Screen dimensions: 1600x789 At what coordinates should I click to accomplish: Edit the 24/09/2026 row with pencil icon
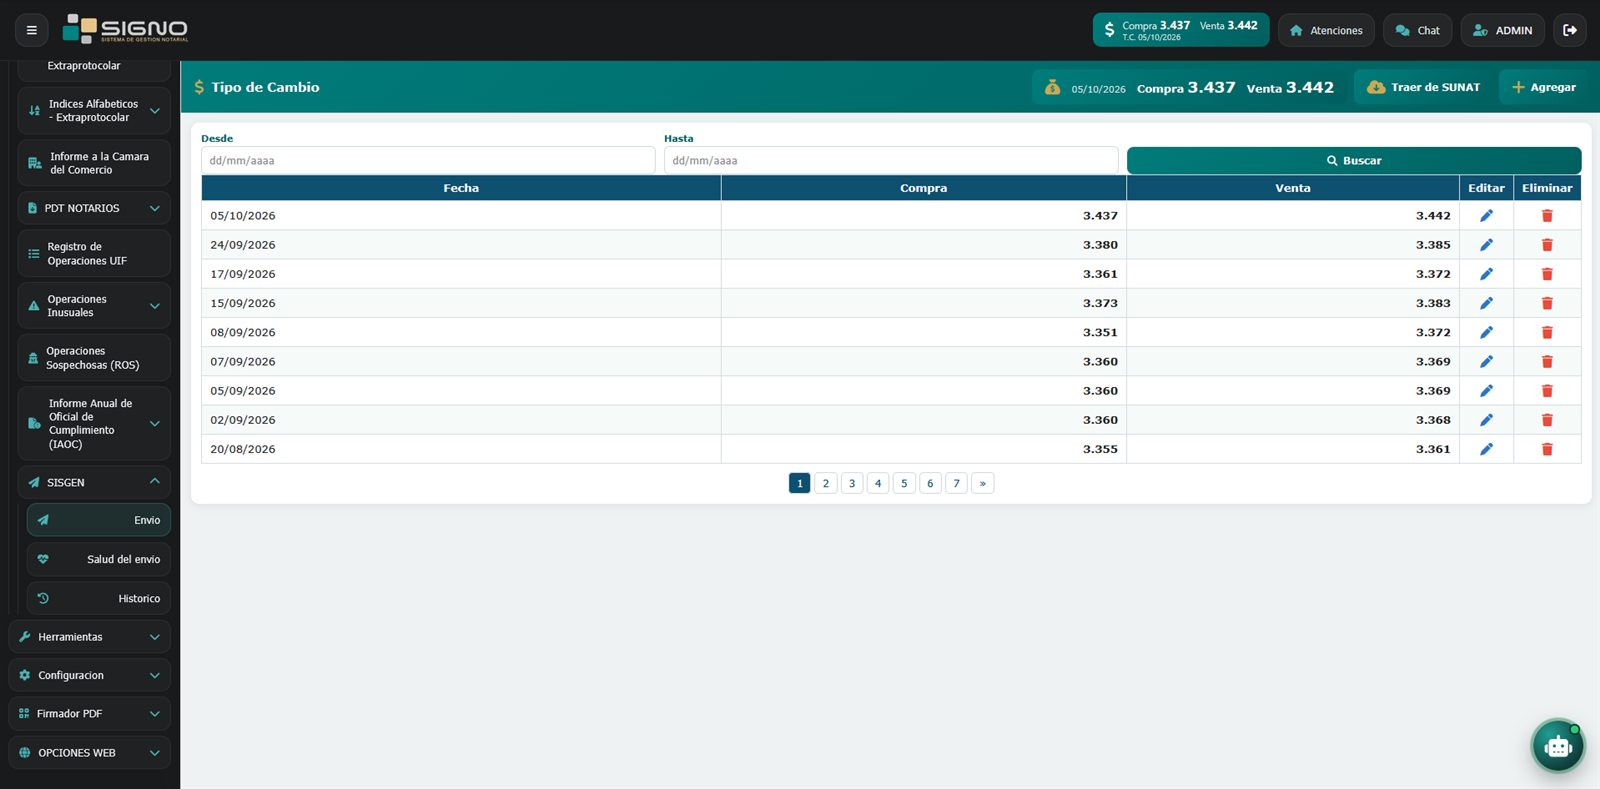point(1486,245)
